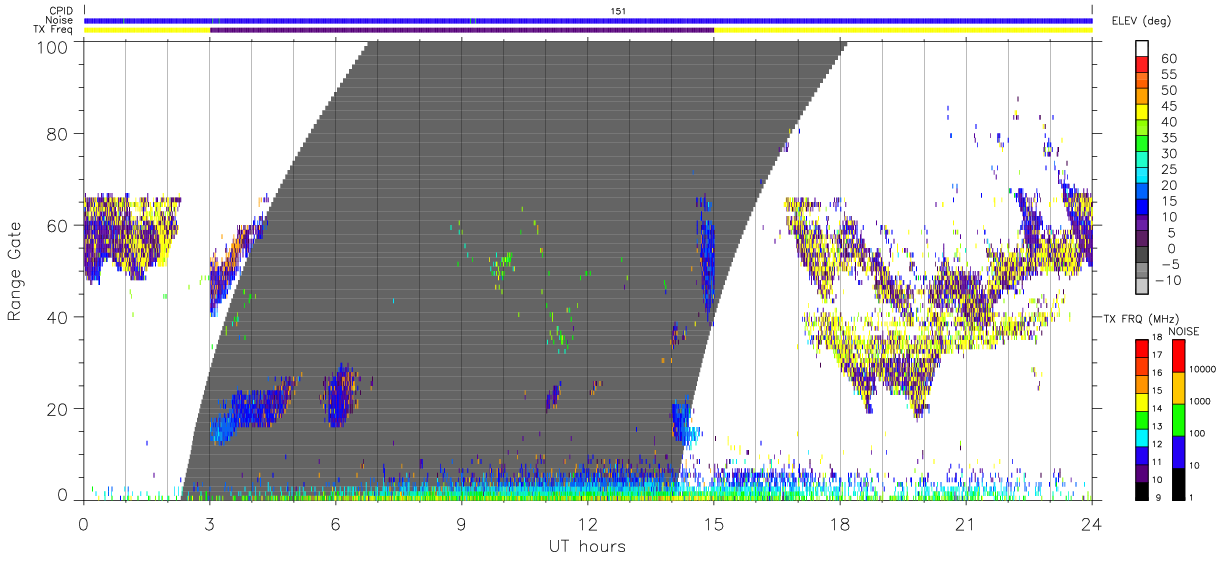Image resolution: width=1228 pixels, height=567 pixels.
Task: Click the "3" tick label on the UT hours axis
Action: (x=209, y=524)
